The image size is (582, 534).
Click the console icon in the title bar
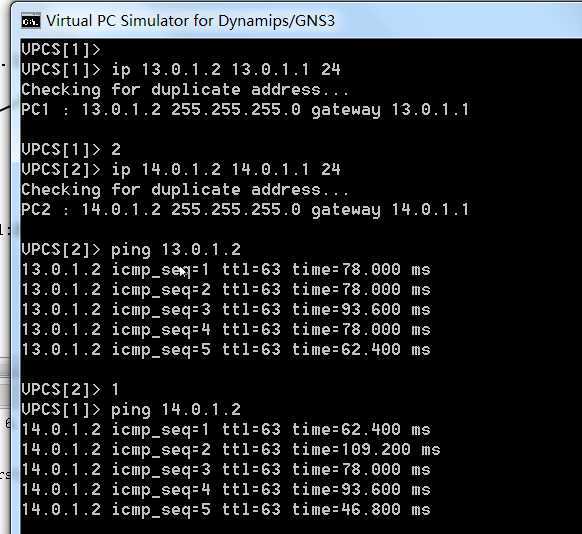[31, 21]
